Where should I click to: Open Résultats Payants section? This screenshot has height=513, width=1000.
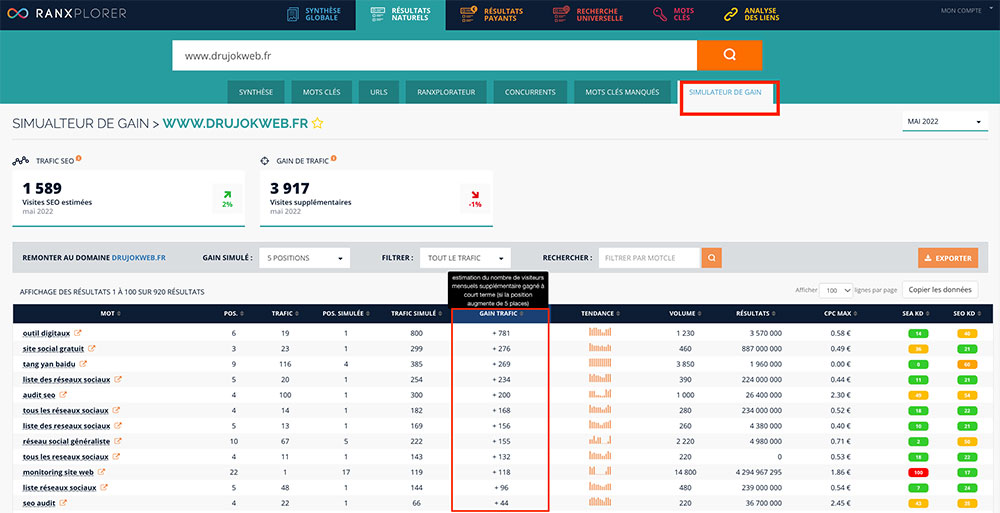(492, 14)
